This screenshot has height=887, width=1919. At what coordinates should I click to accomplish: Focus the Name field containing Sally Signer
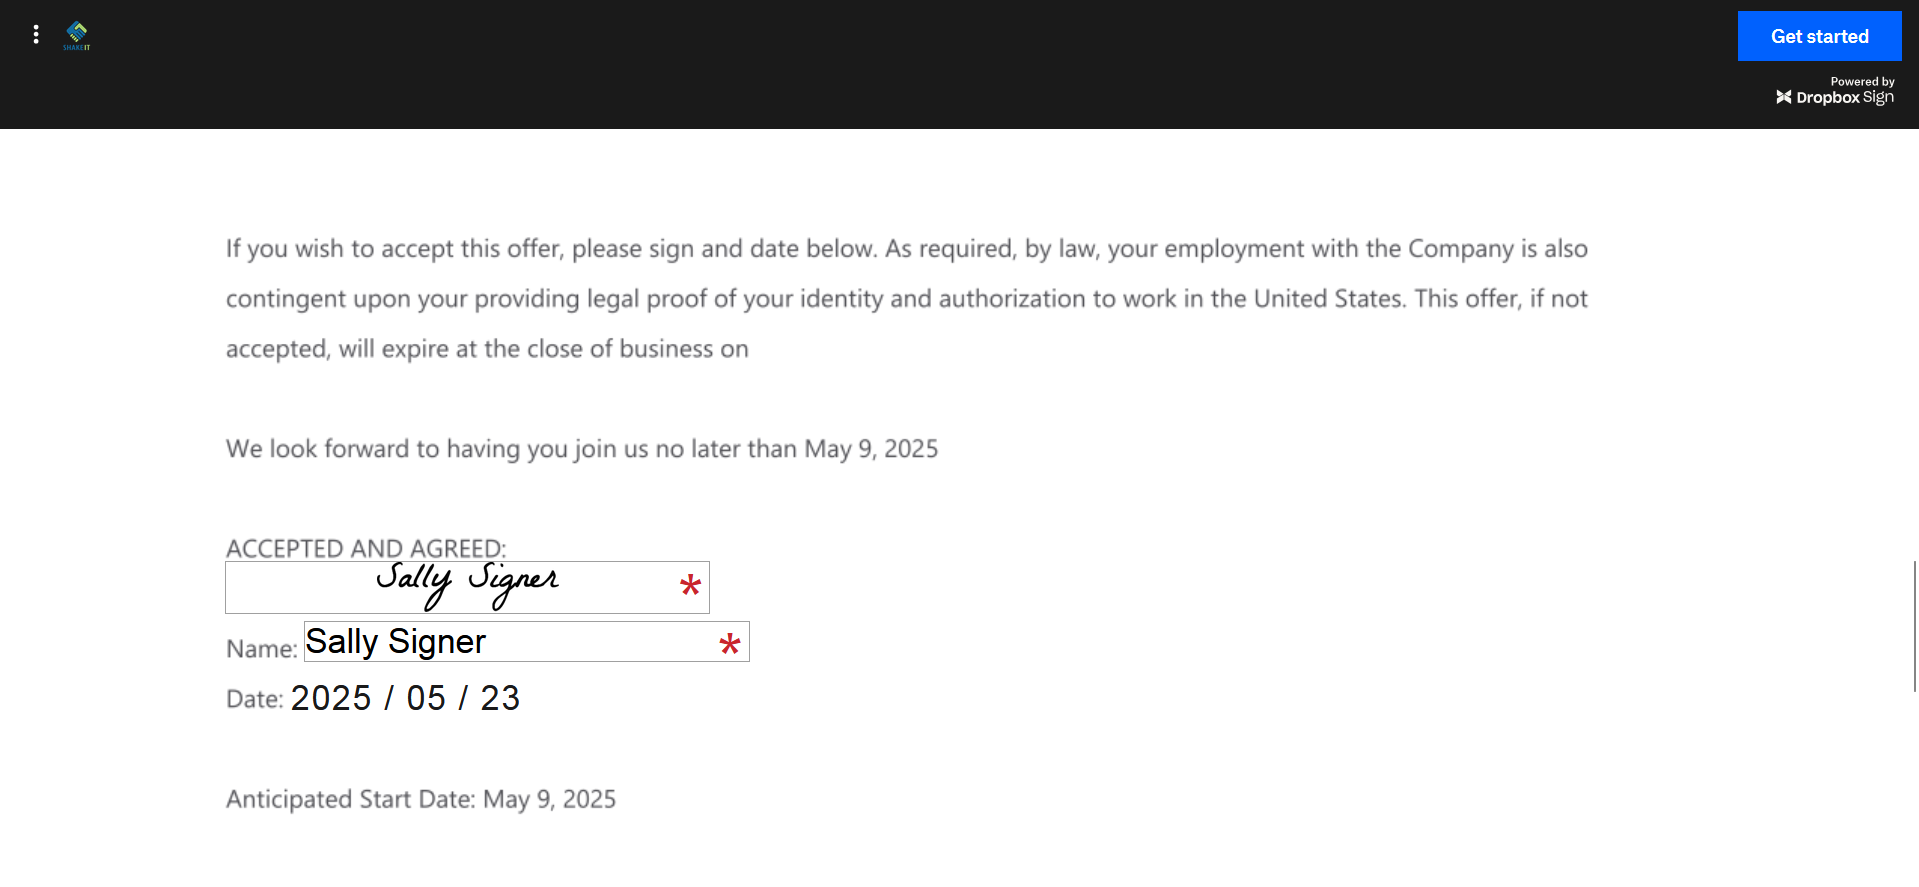527,641
